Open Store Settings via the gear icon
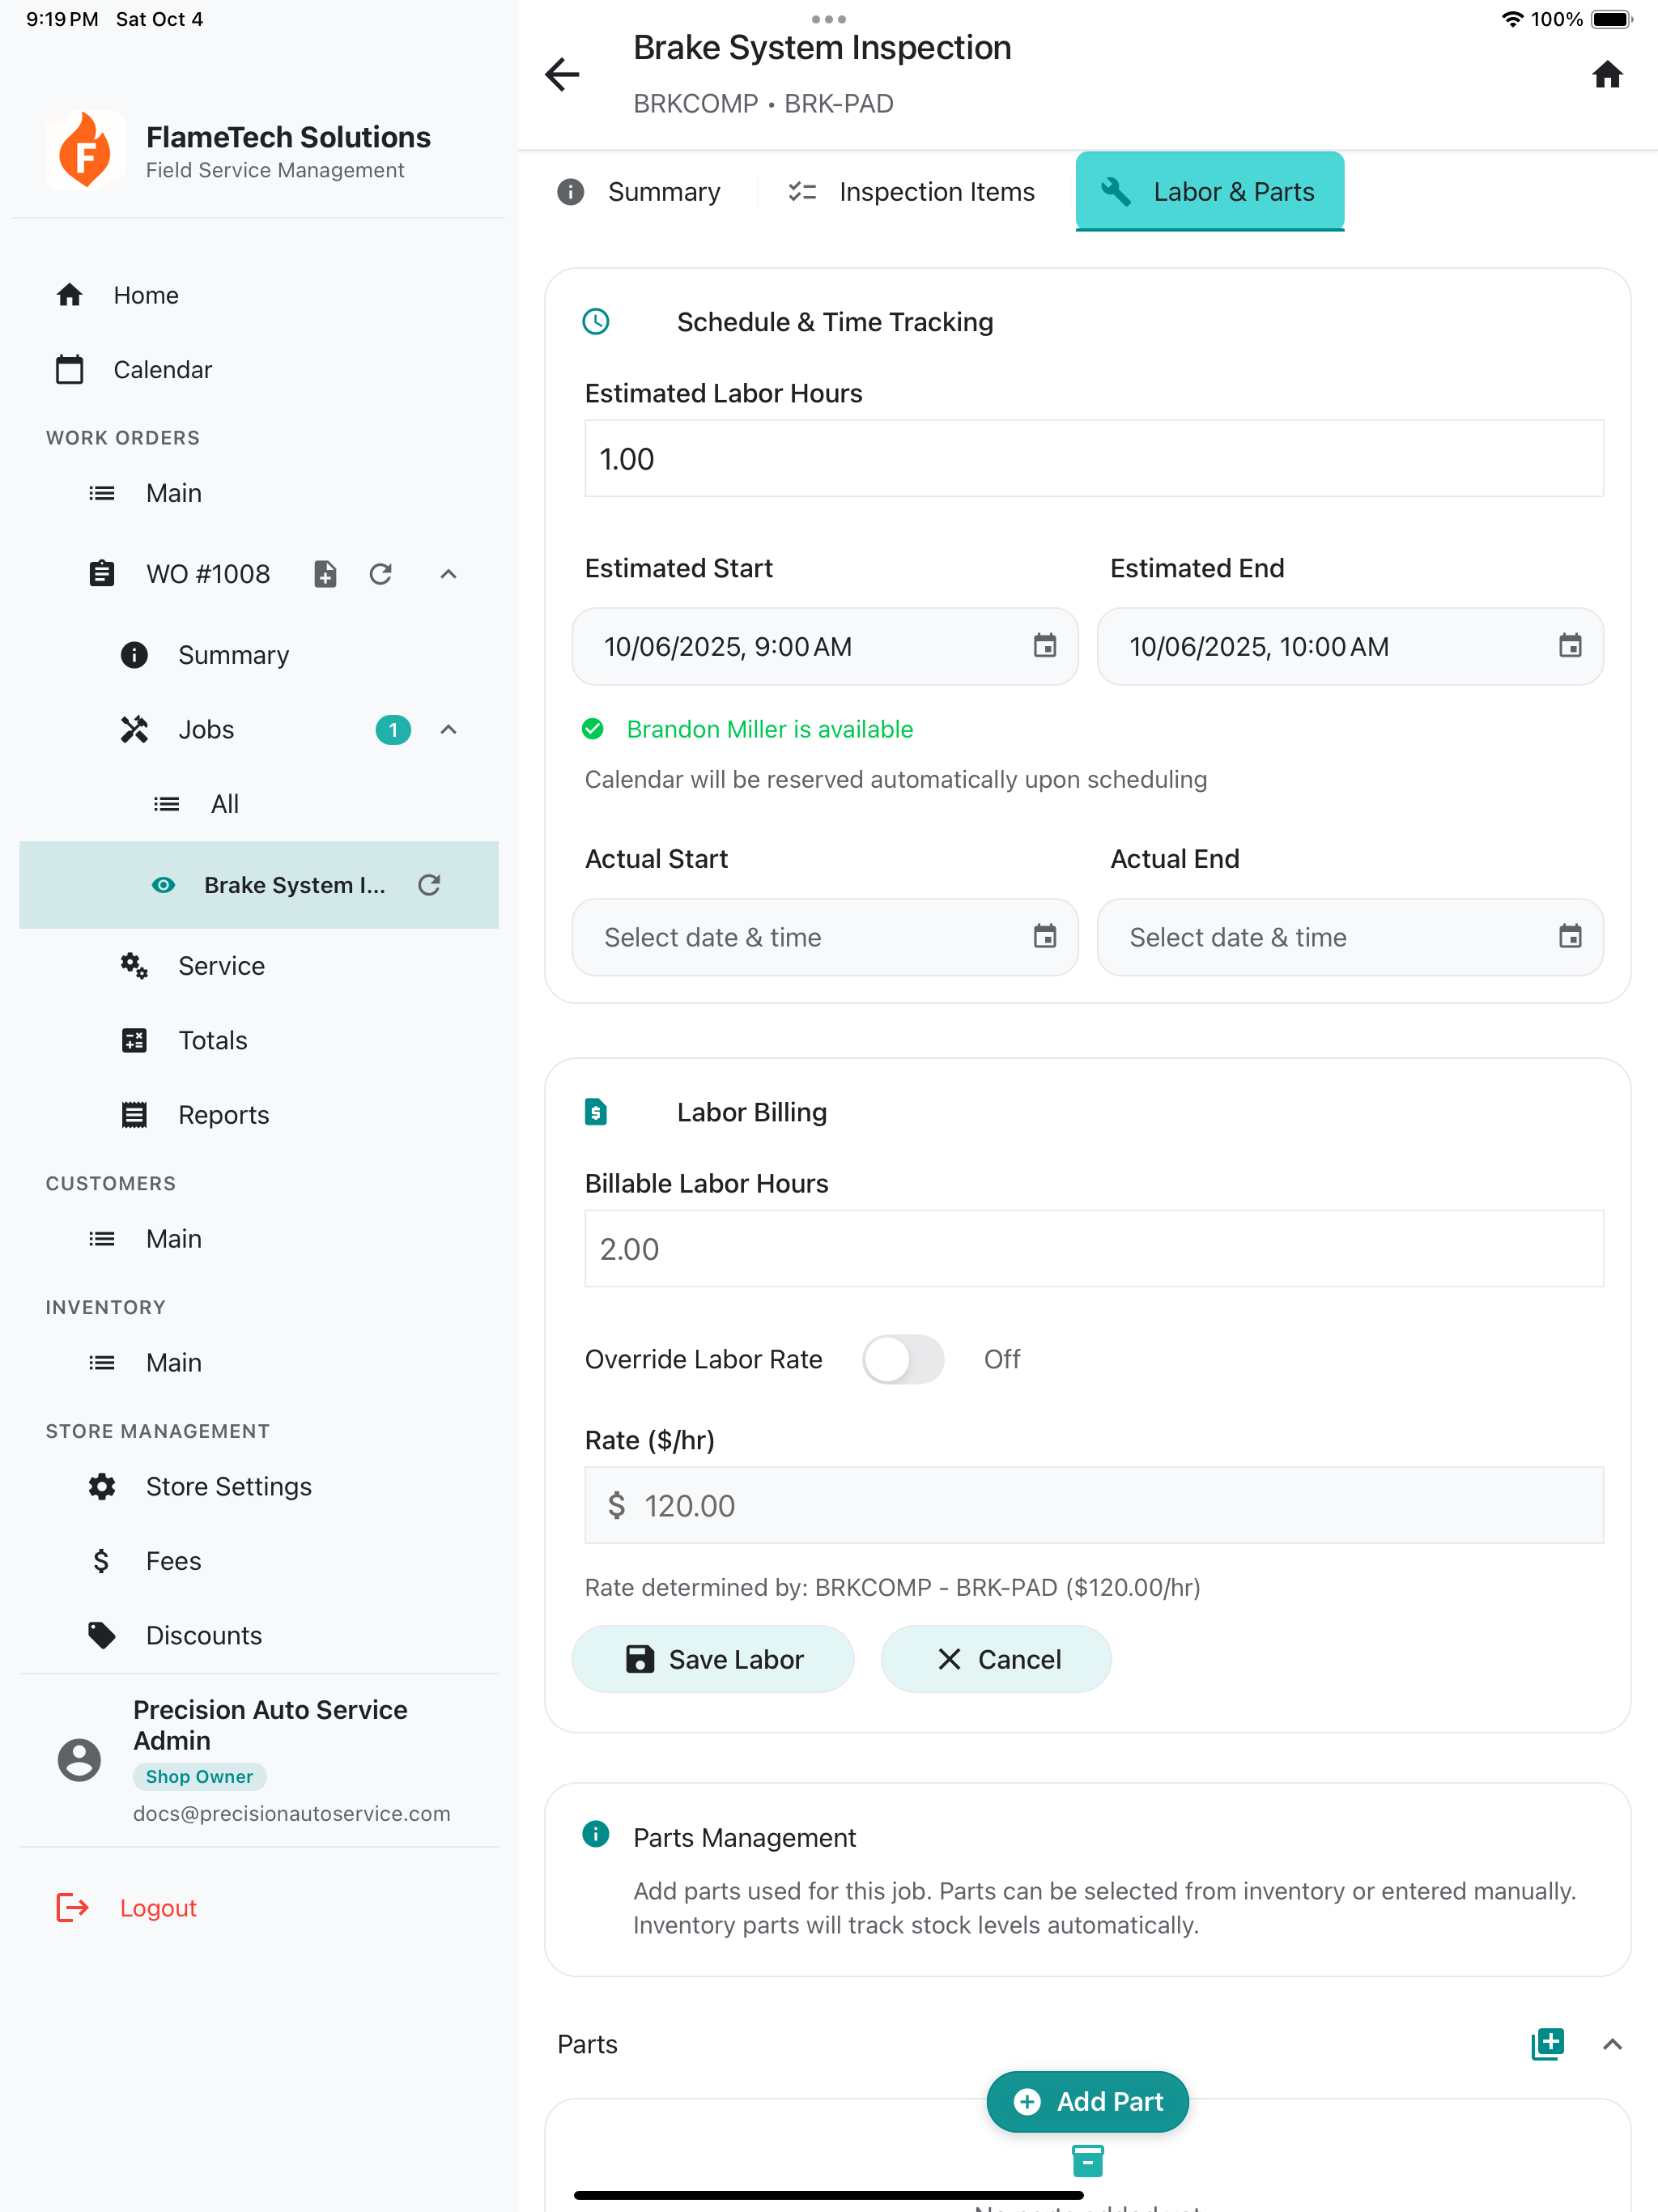 [100, 1487]
